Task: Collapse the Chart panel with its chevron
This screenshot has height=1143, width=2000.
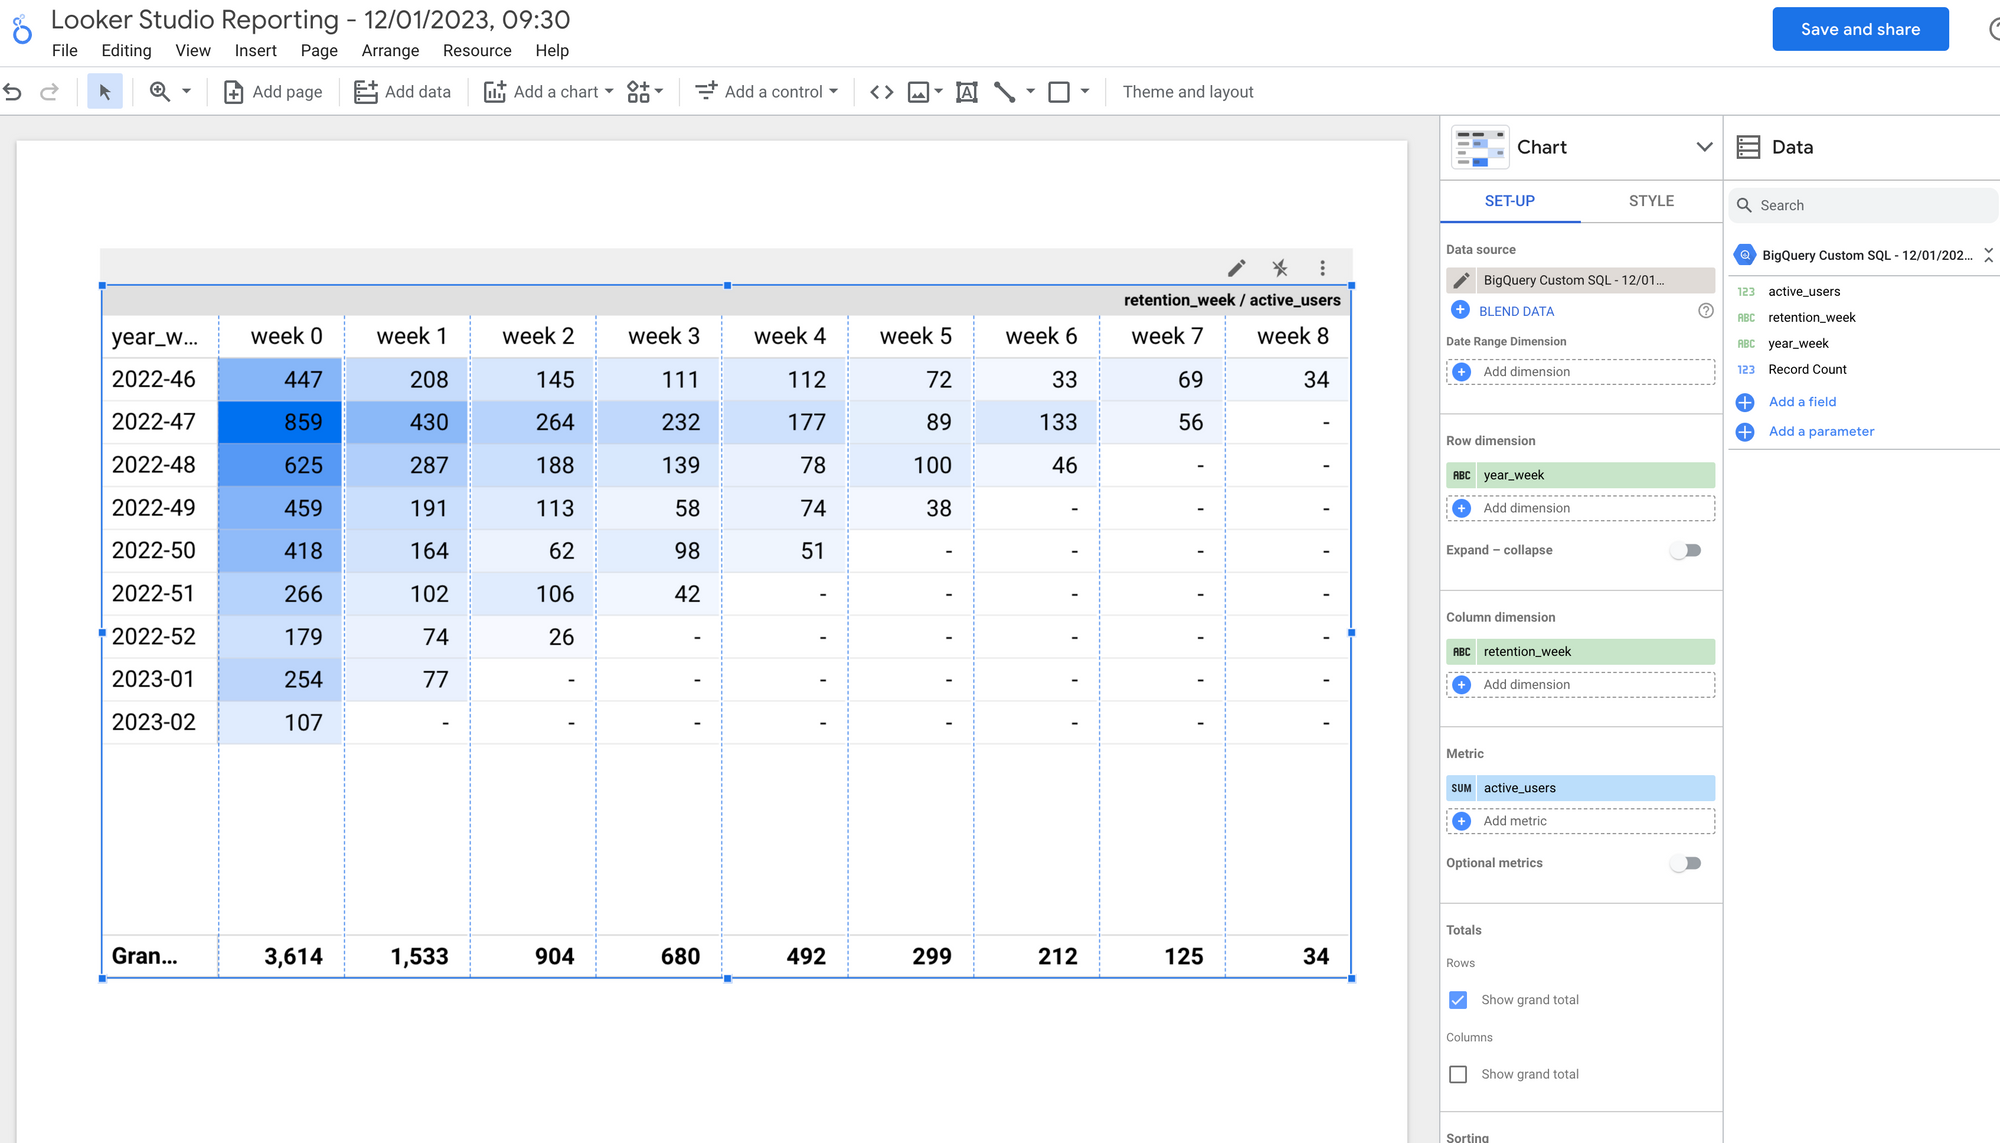Action: click(1703, 147)
